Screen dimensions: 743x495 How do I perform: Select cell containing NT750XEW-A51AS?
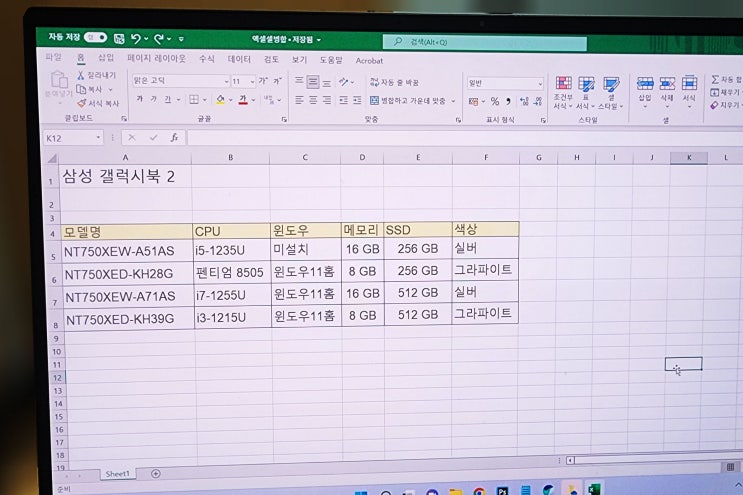coord(126,251)
